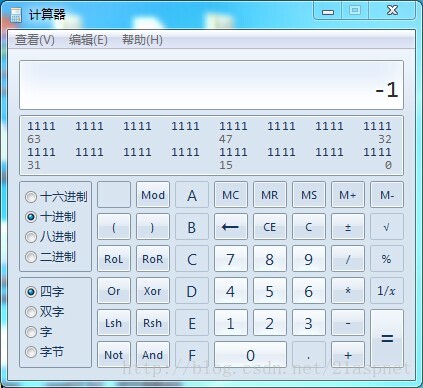Click the number 0 key
The height and width of the screenshot is (388, 423).
coord(250,355)
